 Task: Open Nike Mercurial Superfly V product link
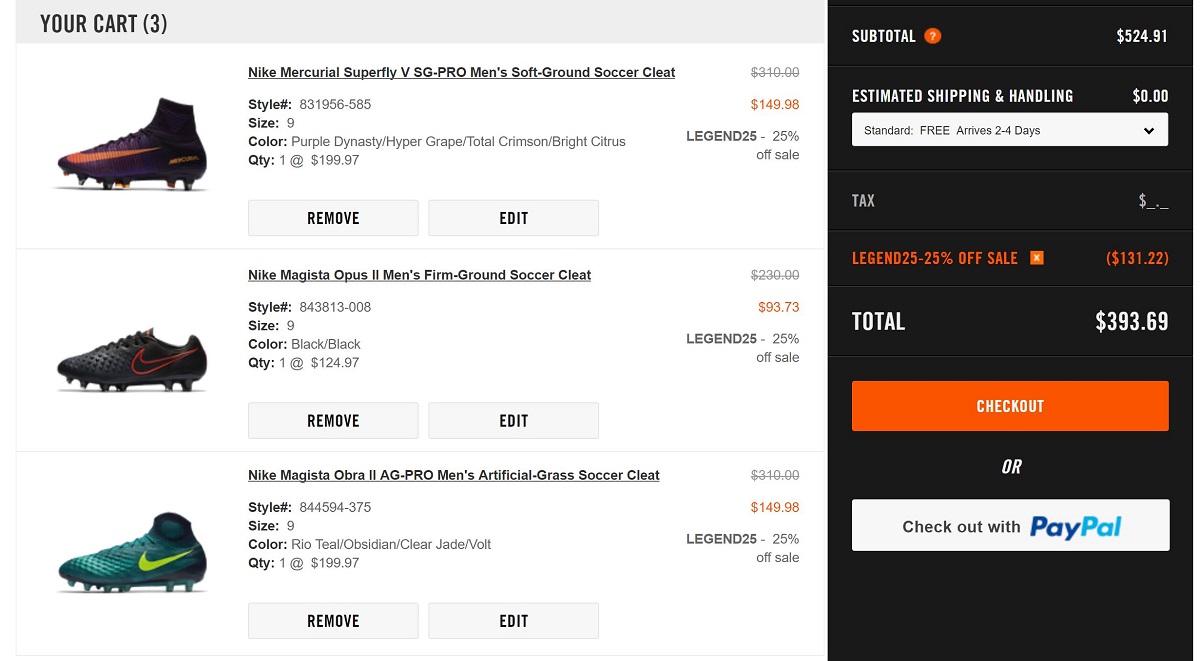click(x=461, y=73)
